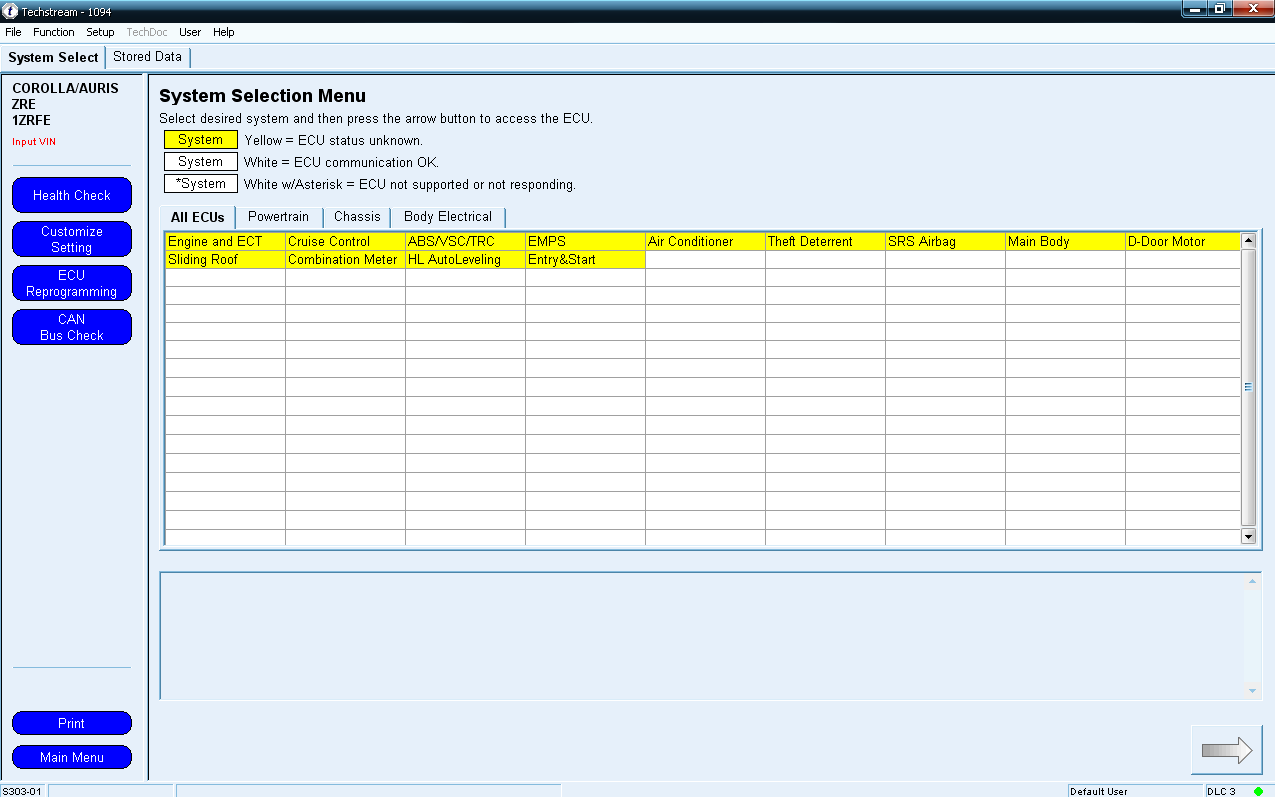
Task: Pick the HL AutoLeveling system
Action: (465, 259)
